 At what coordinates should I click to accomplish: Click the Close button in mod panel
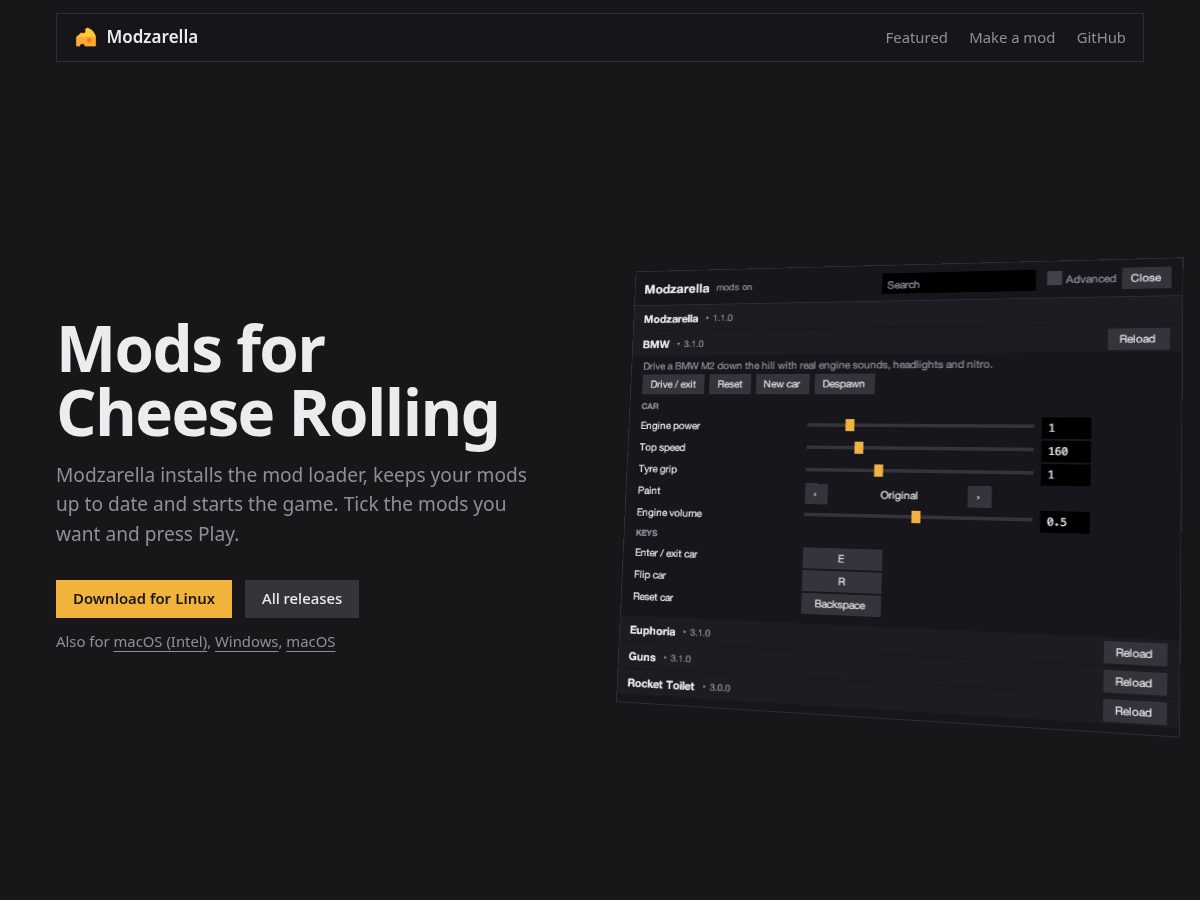[1146, 278]
